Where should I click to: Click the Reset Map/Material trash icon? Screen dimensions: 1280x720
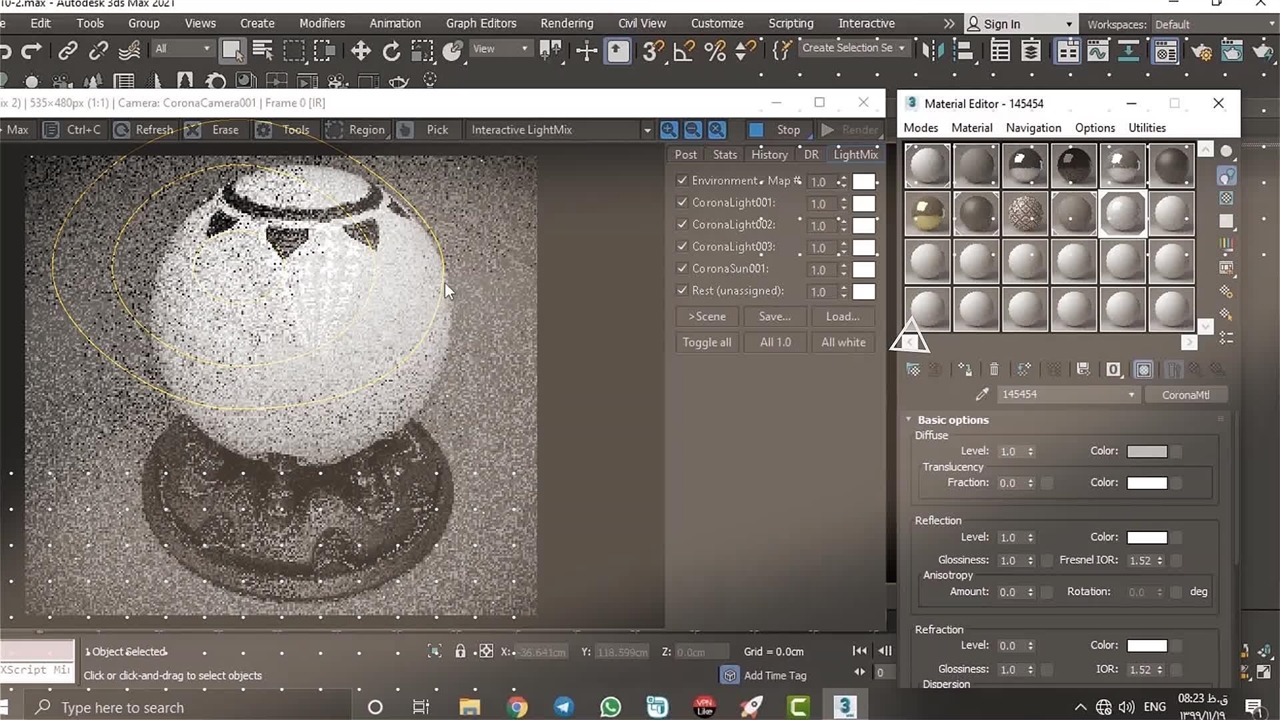tap(994, 370)
